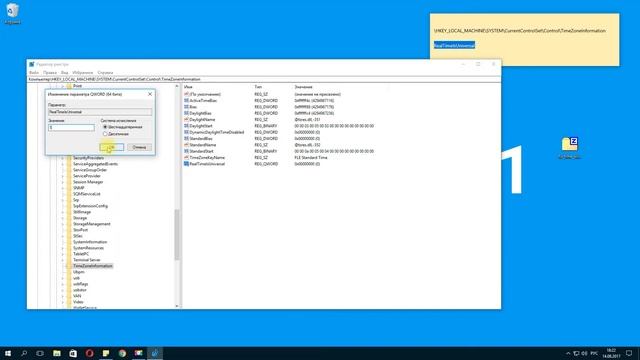Expand the Terminal Server tree node
The image size is (640, 360).
(x=62, y=260)
